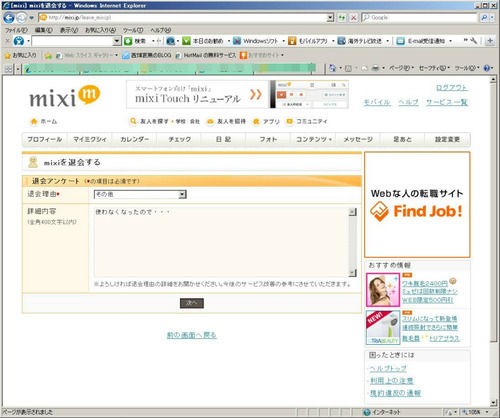This screenshot has height=418, width=500.
Task: Click the 前の画面へ戻る link
Action: click(192, 335)
